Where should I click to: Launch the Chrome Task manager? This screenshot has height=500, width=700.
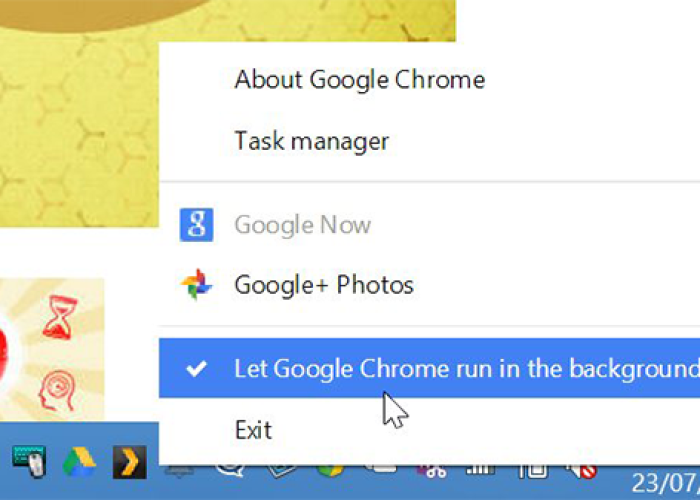pyautogui.click(x=311, y=141)
